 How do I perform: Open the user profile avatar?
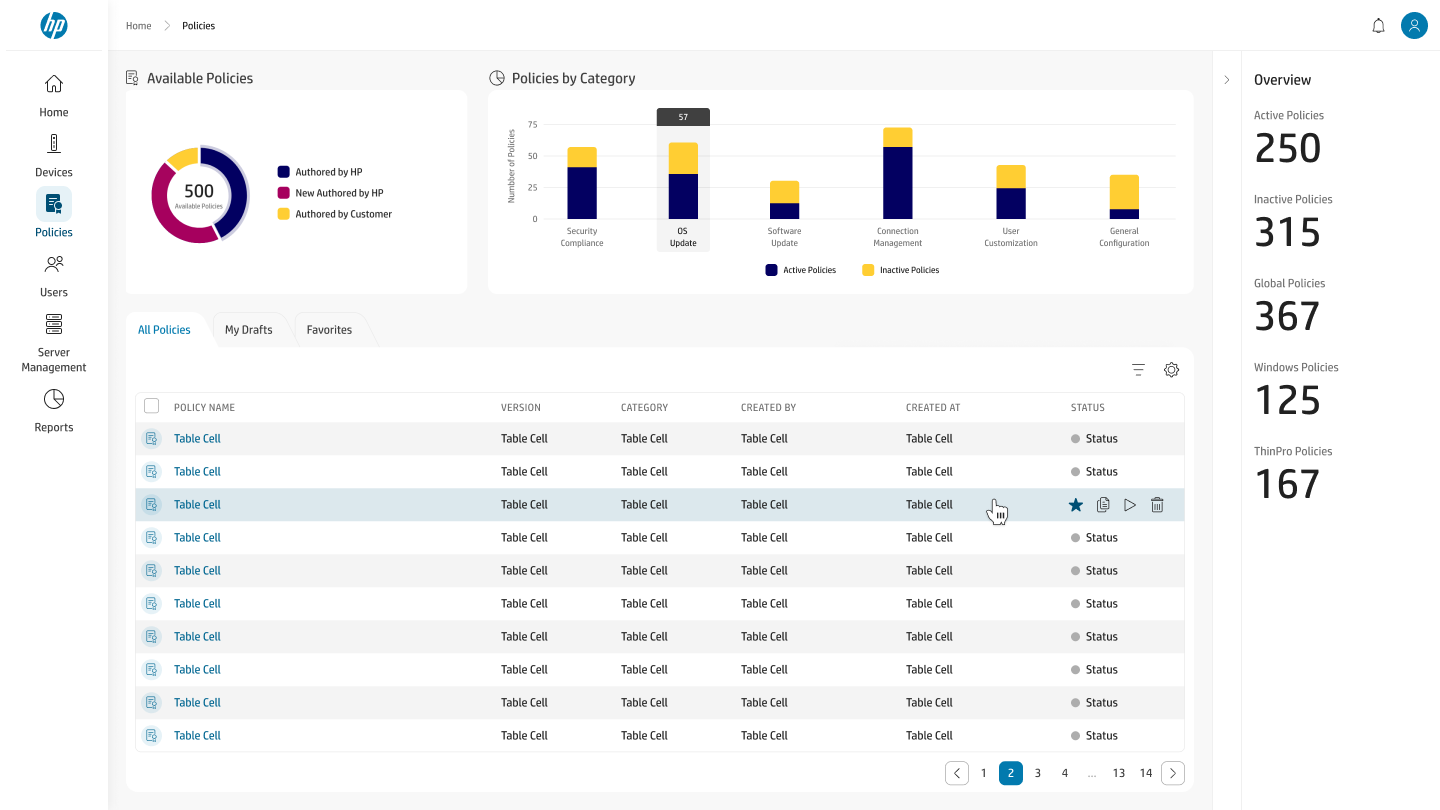click(x=1414, y=26)
